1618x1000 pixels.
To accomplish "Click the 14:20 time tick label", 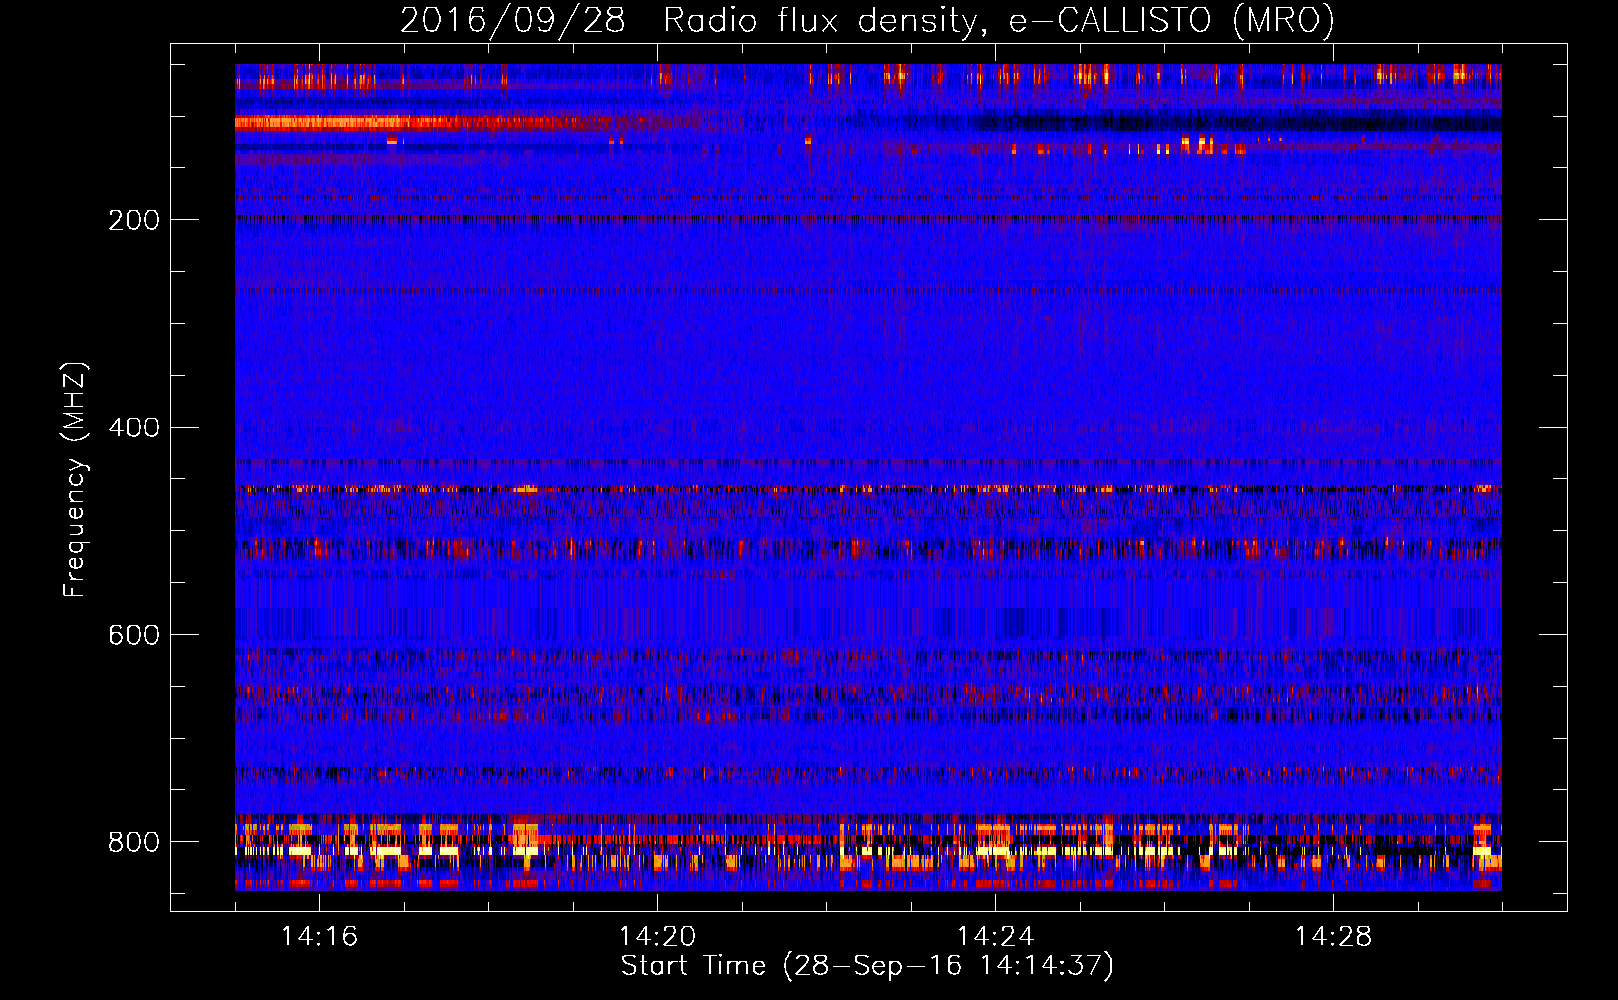I will coord(657,937).
